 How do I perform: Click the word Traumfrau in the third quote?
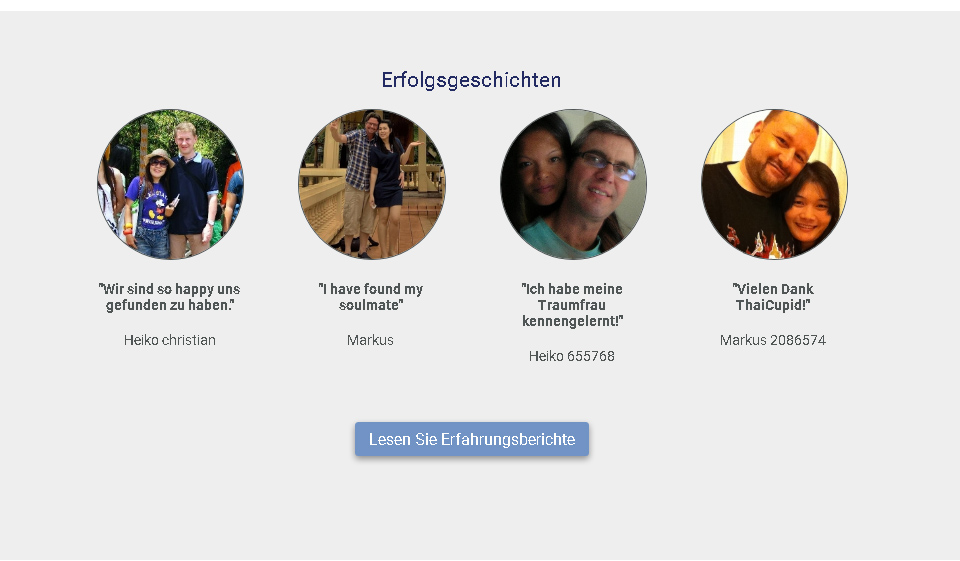[x=572, y=305]
